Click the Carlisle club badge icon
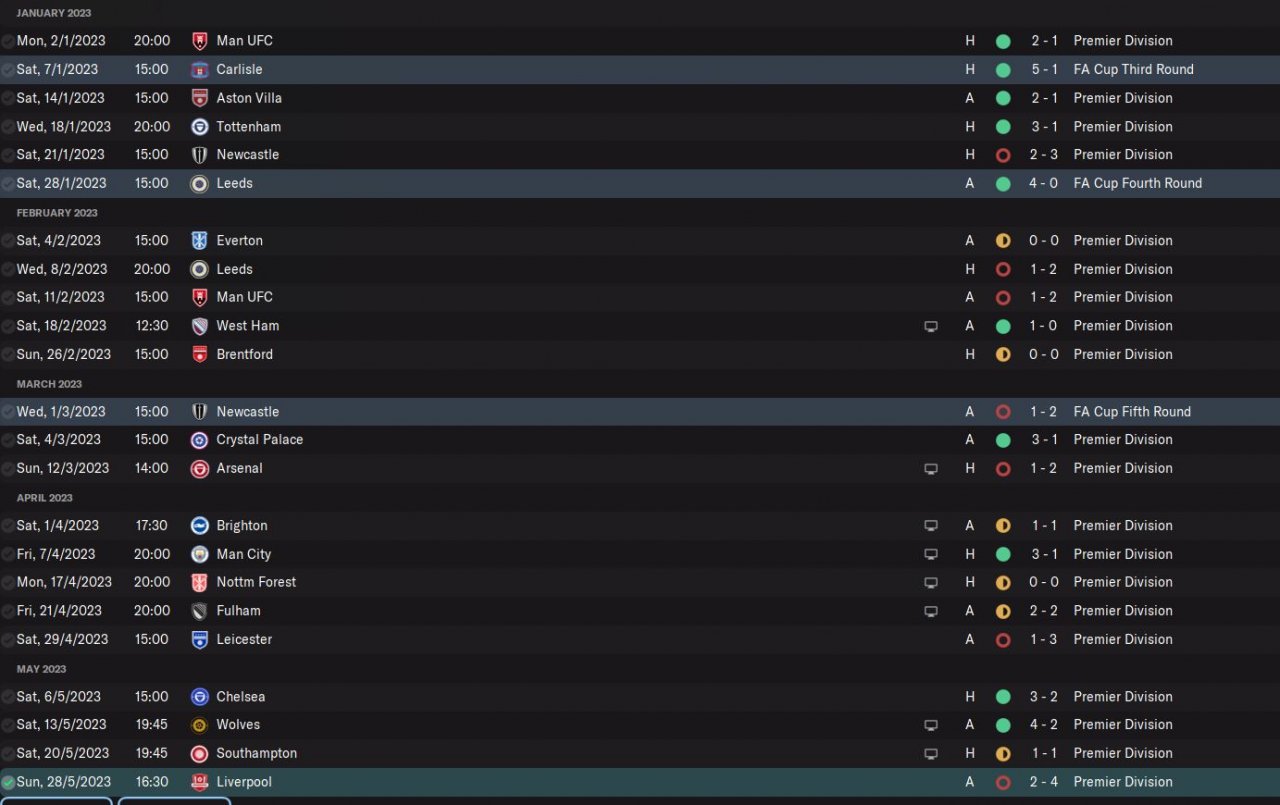Screen dimensions: 1280x805 pyautogui.click(x=199, y=70)
